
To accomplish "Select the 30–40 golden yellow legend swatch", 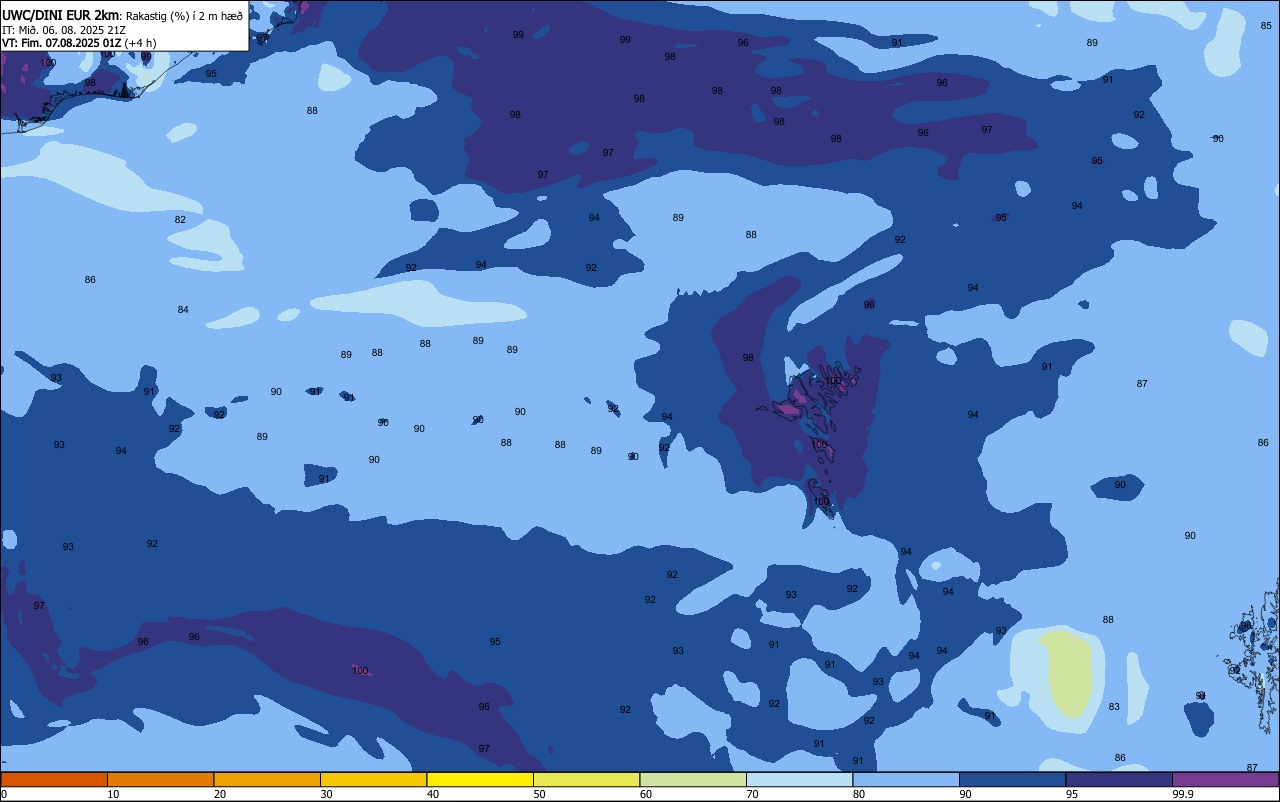I will tap(373, 779).
